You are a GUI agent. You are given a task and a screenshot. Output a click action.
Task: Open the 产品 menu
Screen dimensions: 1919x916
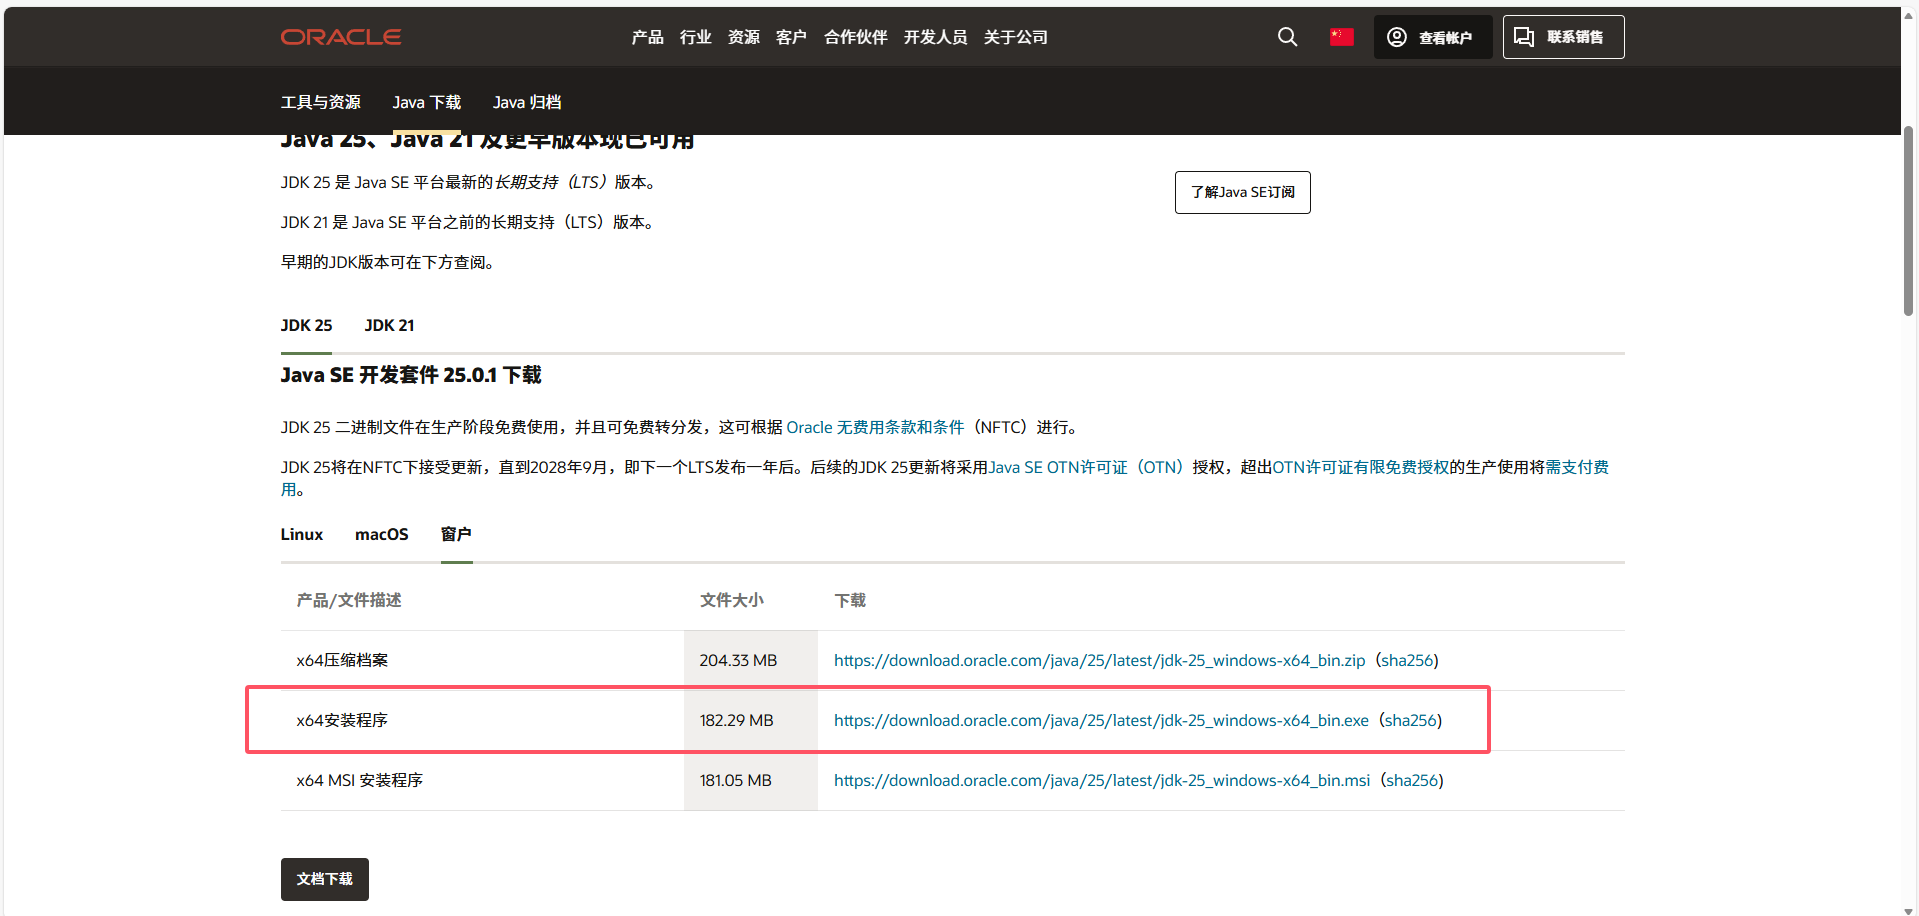[647, 37]
